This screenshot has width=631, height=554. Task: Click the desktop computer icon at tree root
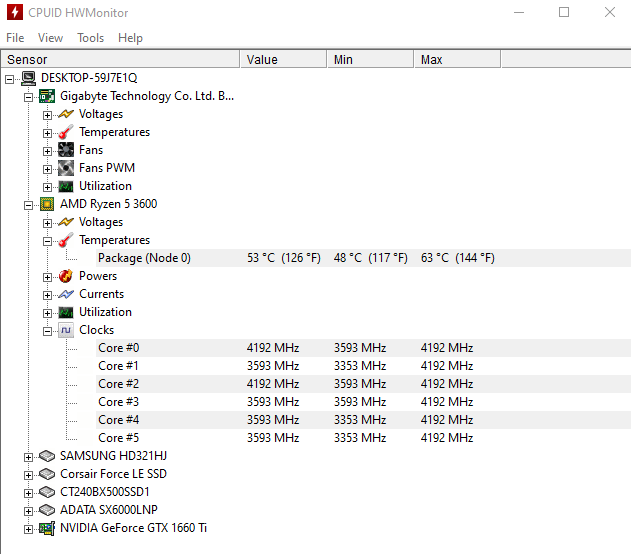click(x=28, y=78)
